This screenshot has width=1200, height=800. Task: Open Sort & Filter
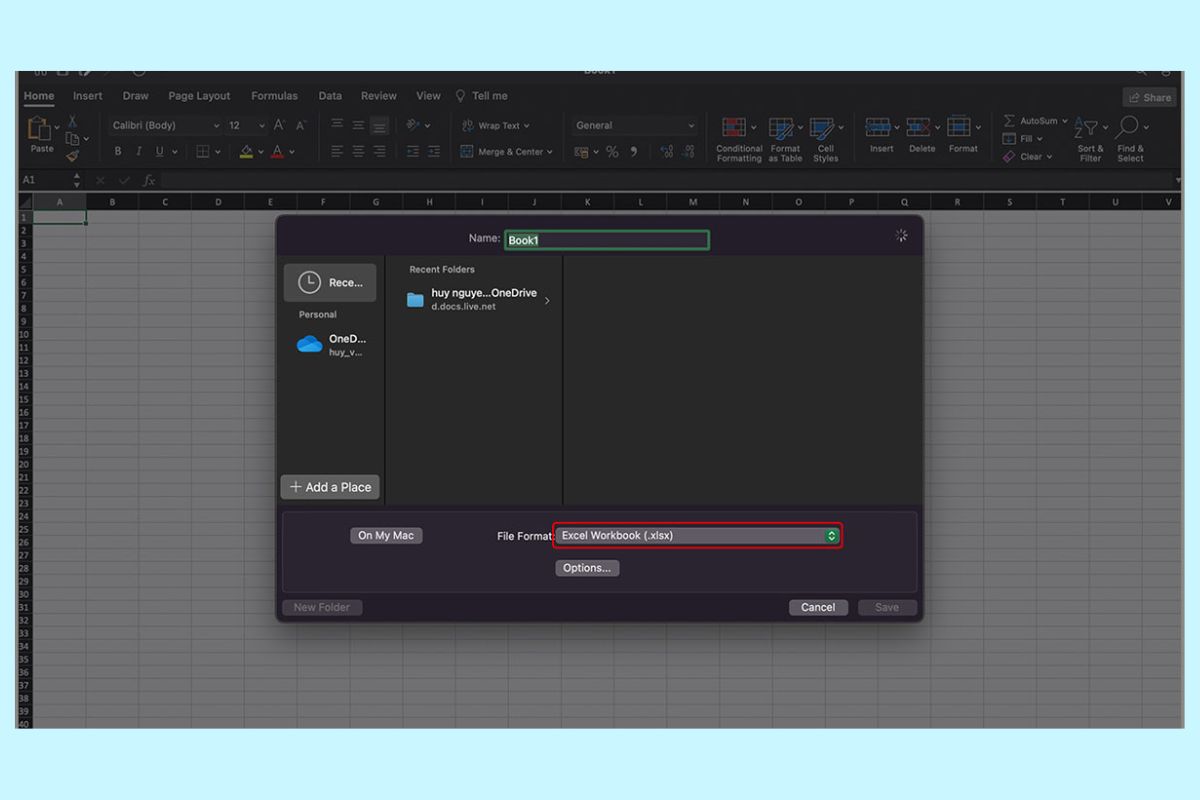point(1089,139)
